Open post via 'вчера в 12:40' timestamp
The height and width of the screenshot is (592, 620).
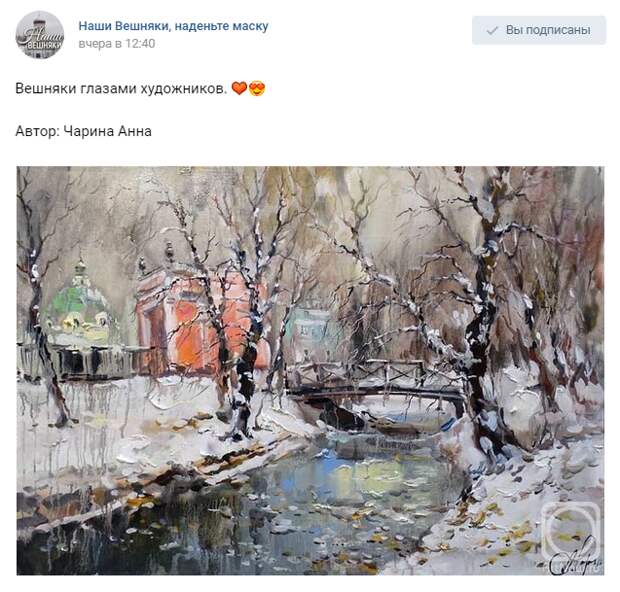pos(117,44)
